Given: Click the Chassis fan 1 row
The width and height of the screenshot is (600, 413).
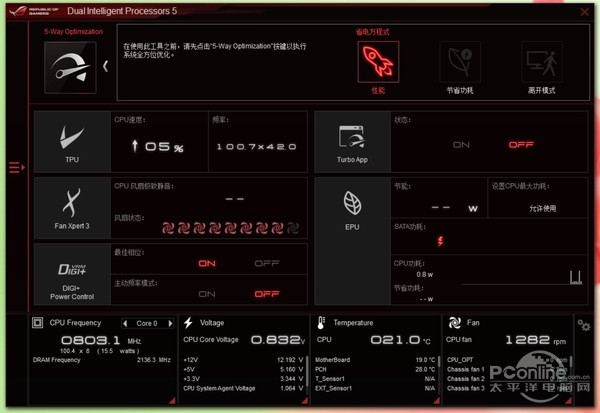Looking at the screenshot, I should [x=507, y=369].
